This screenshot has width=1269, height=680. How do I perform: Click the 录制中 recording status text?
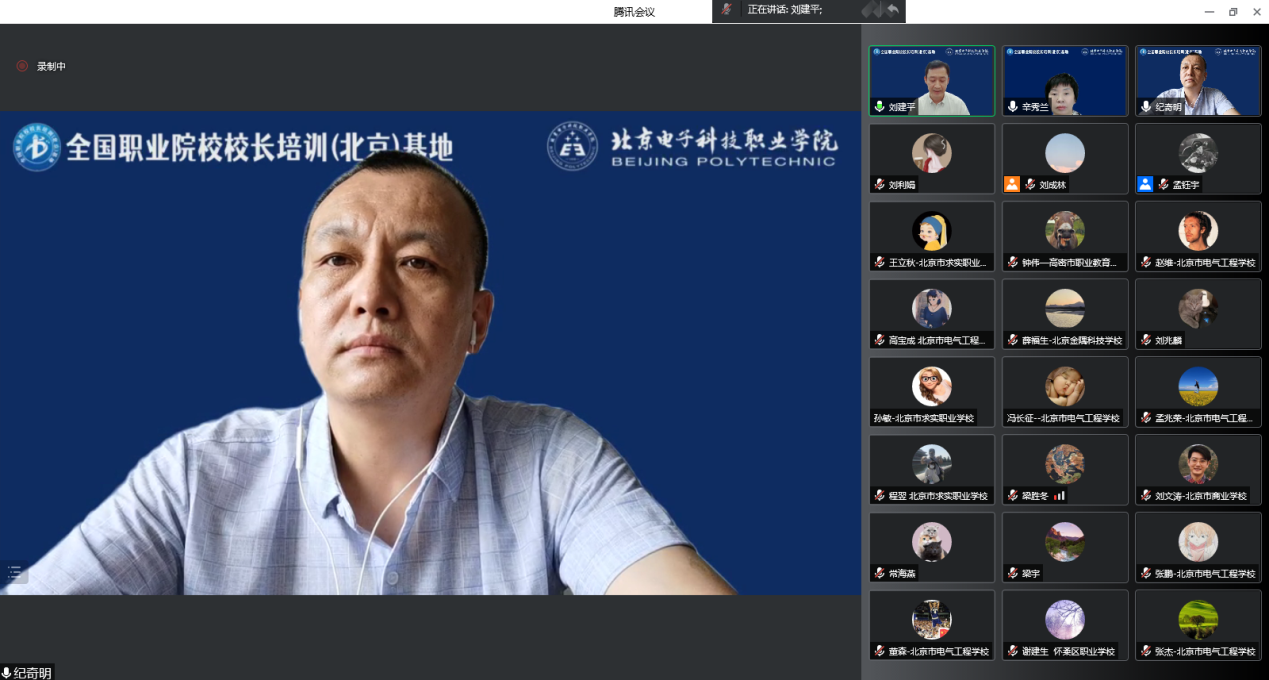coord(51,66)
